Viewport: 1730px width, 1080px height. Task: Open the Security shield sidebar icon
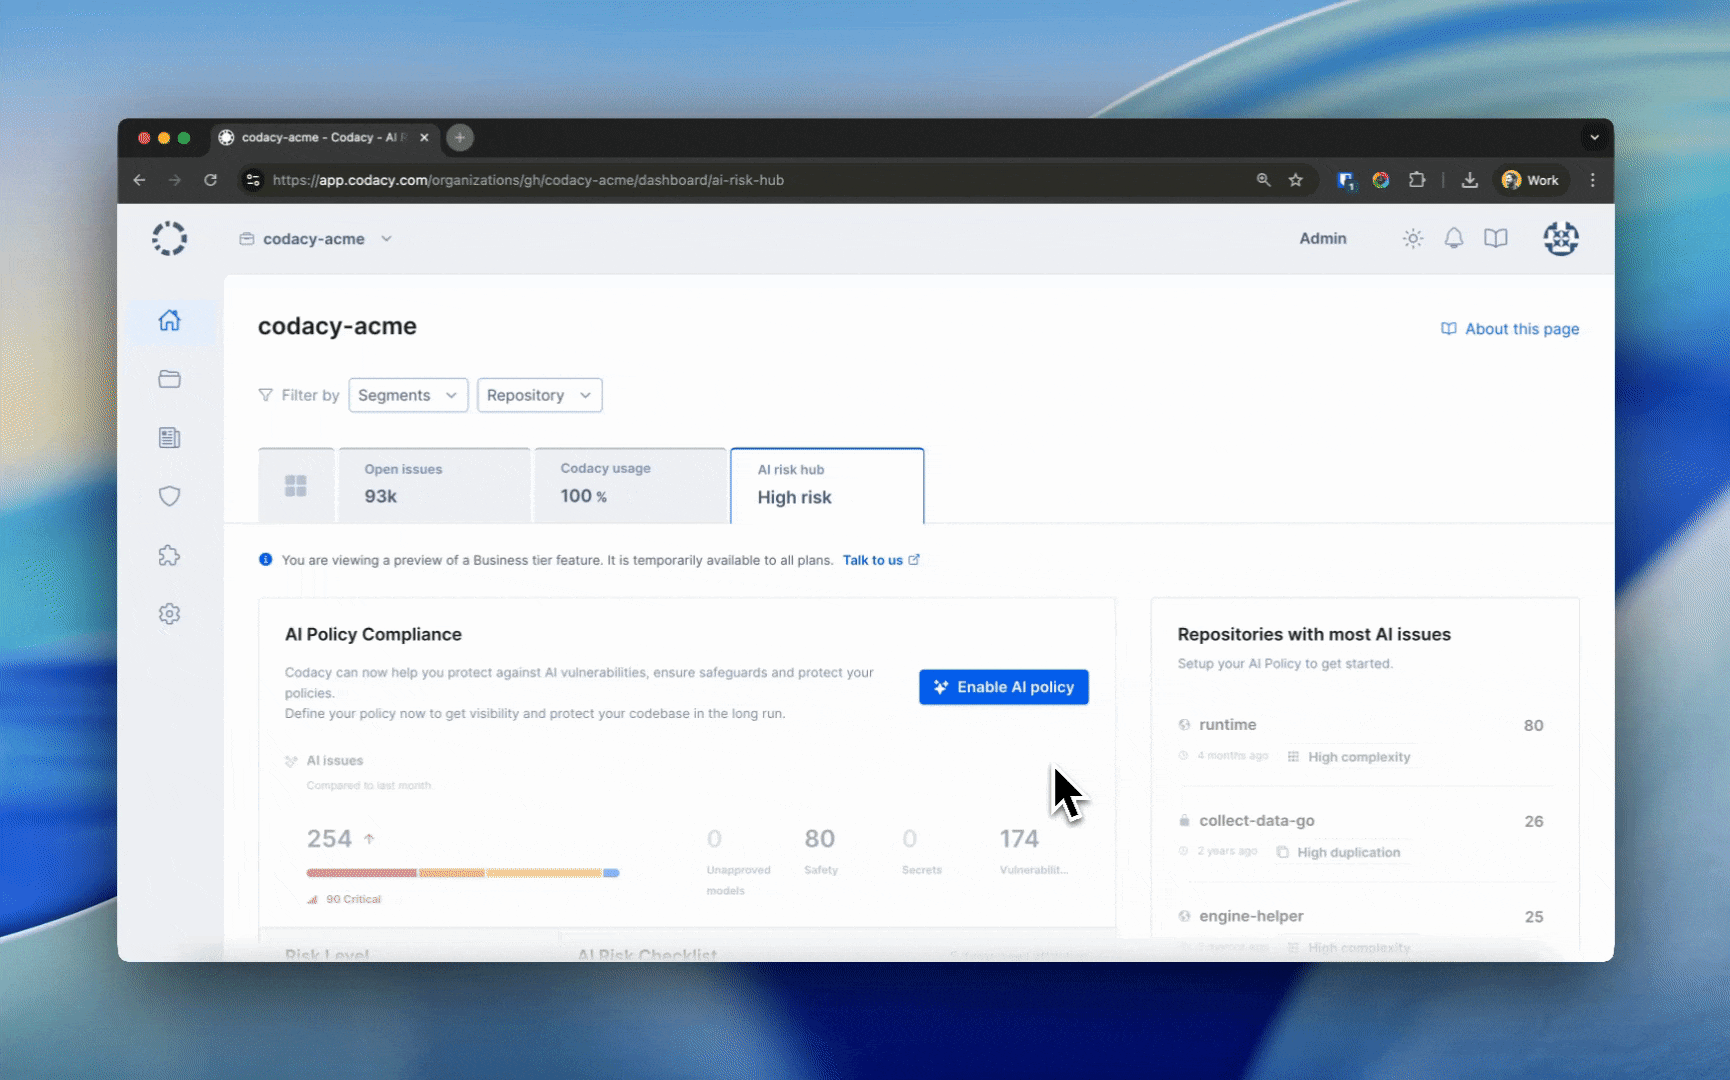pyautogui.click(x=169, y=496)
